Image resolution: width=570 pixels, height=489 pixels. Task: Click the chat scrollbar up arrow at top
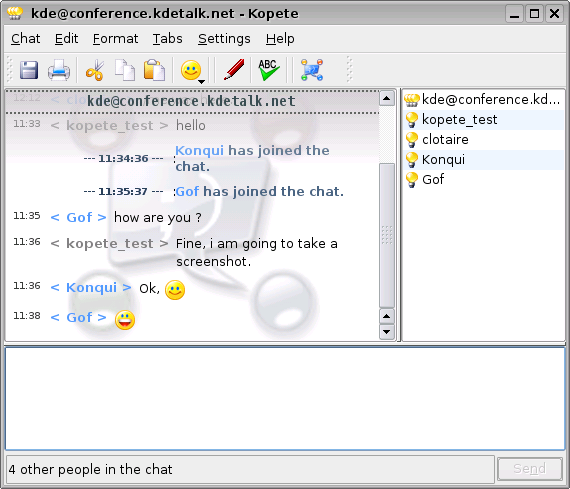pyautogui.click(x=387, y=98)
